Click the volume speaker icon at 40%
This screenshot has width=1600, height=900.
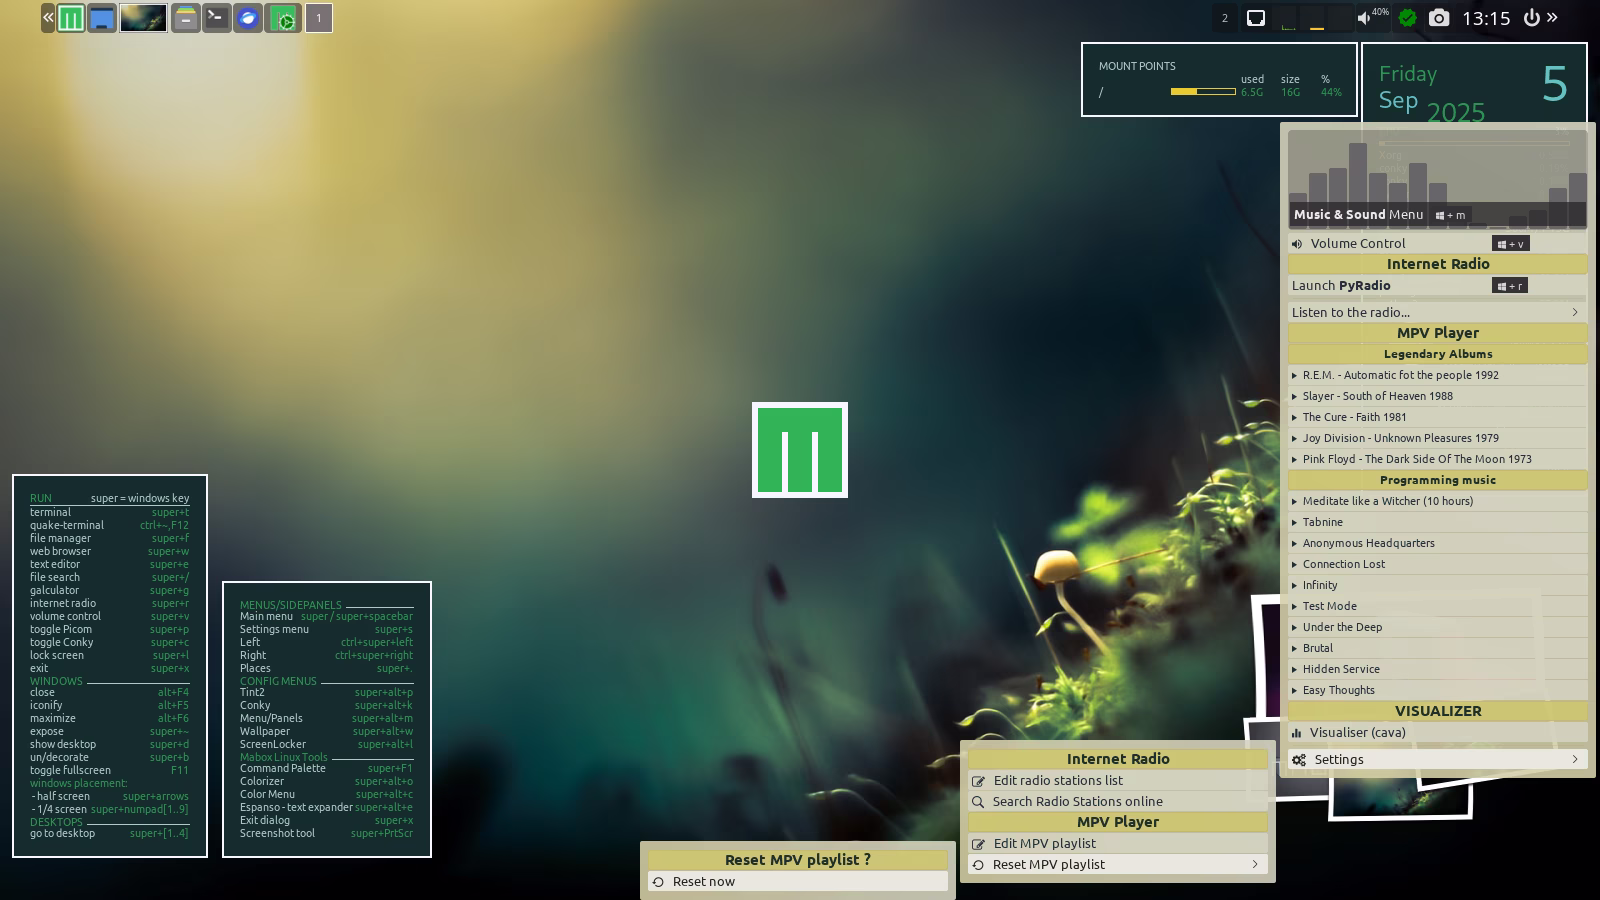[1364, 18]
